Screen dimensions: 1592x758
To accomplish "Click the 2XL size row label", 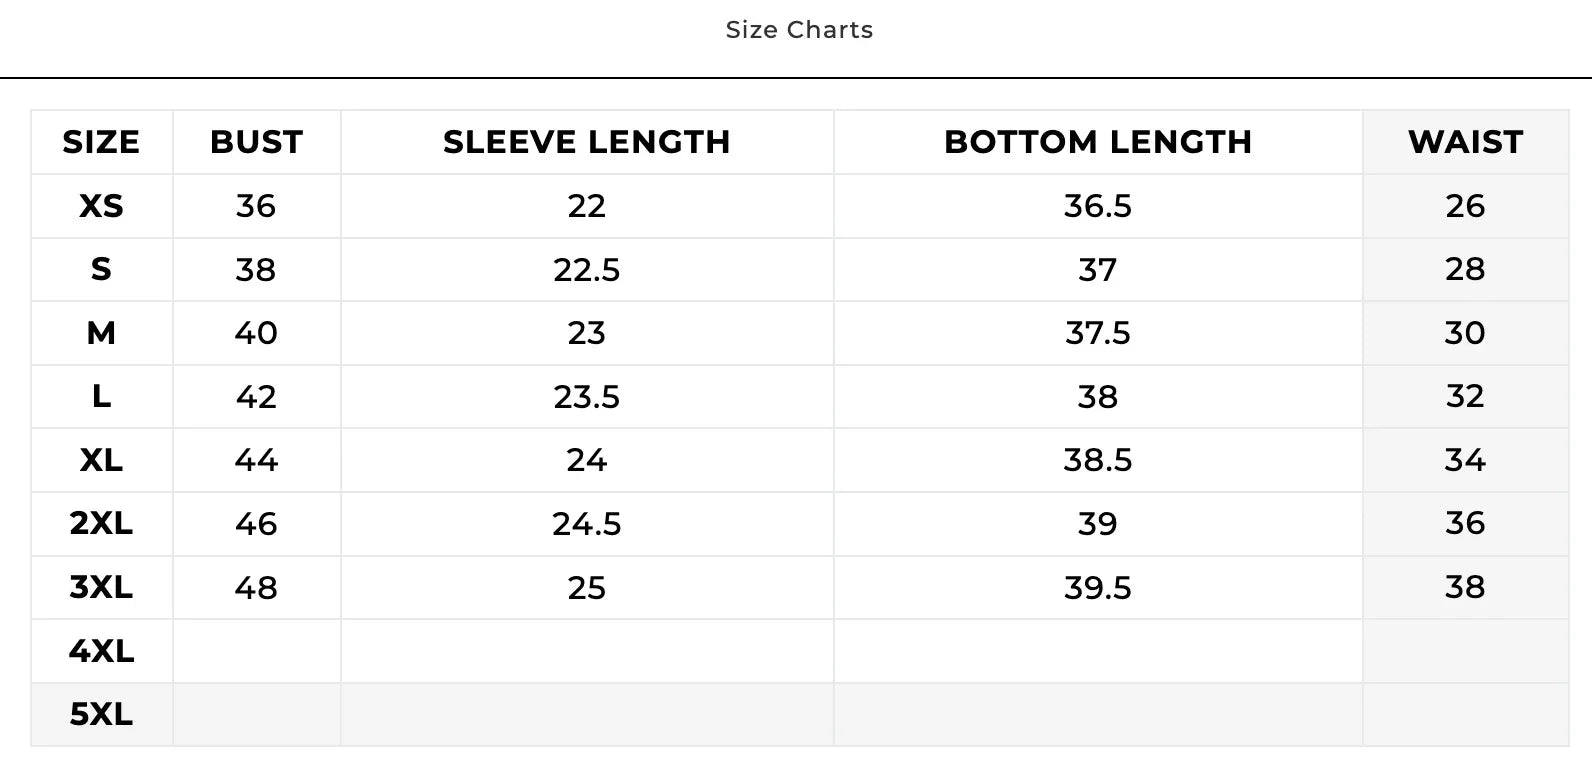I will 101,523.
